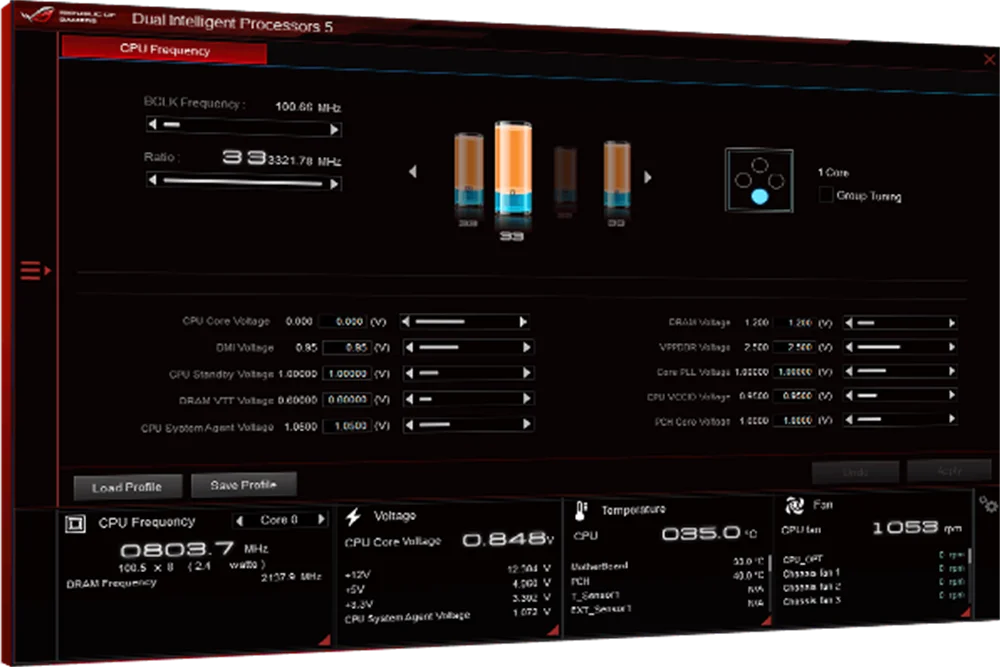Screen dimensions: 1000x667
Task: Expand the Voltage panel corner triangle
Action: click(553, 631)
